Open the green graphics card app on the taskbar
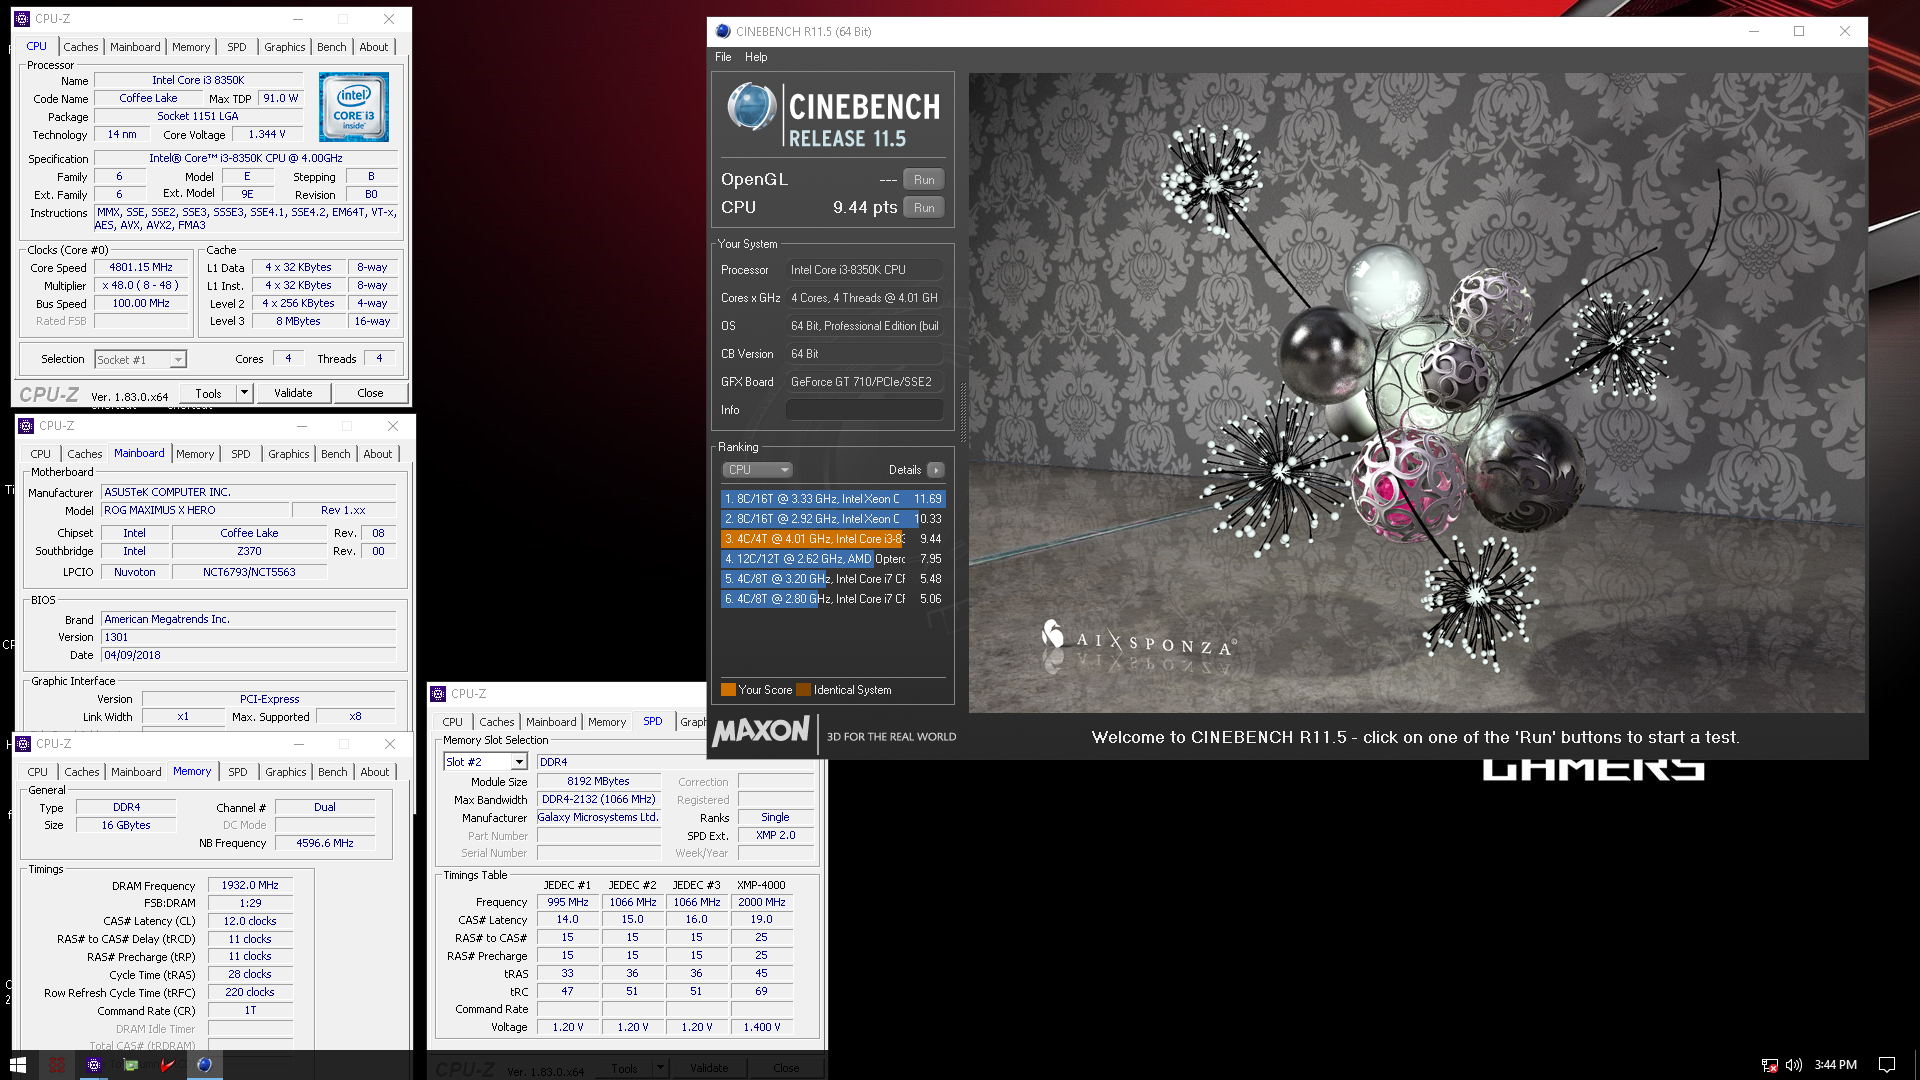The image size is (1920, 1080). click(130, 1065)
